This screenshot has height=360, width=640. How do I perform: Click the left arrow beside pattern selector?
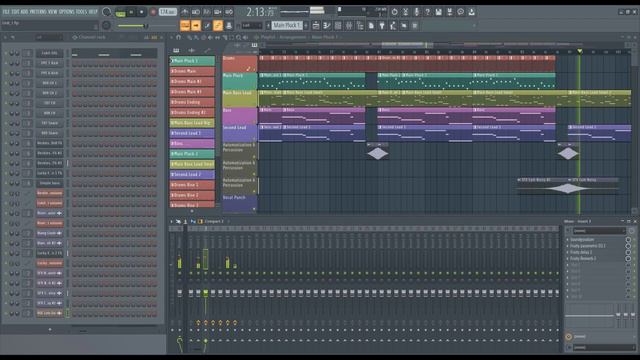[x=268, y=25]
